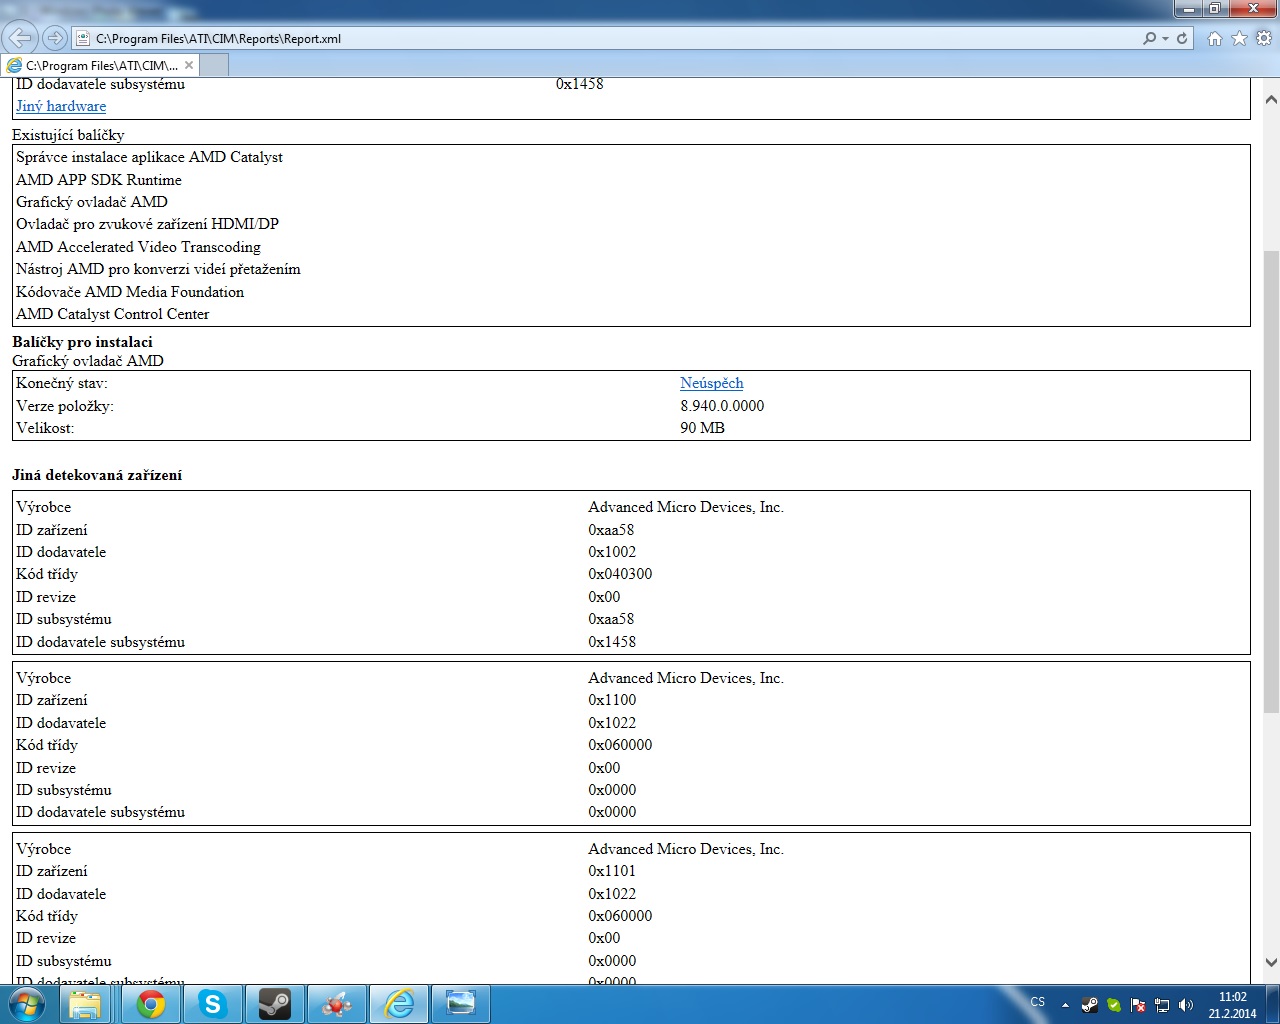Click the "Jiná detekovaná zařízení" heading
The image size is (1280, 1024).
[x=97, y=475]
